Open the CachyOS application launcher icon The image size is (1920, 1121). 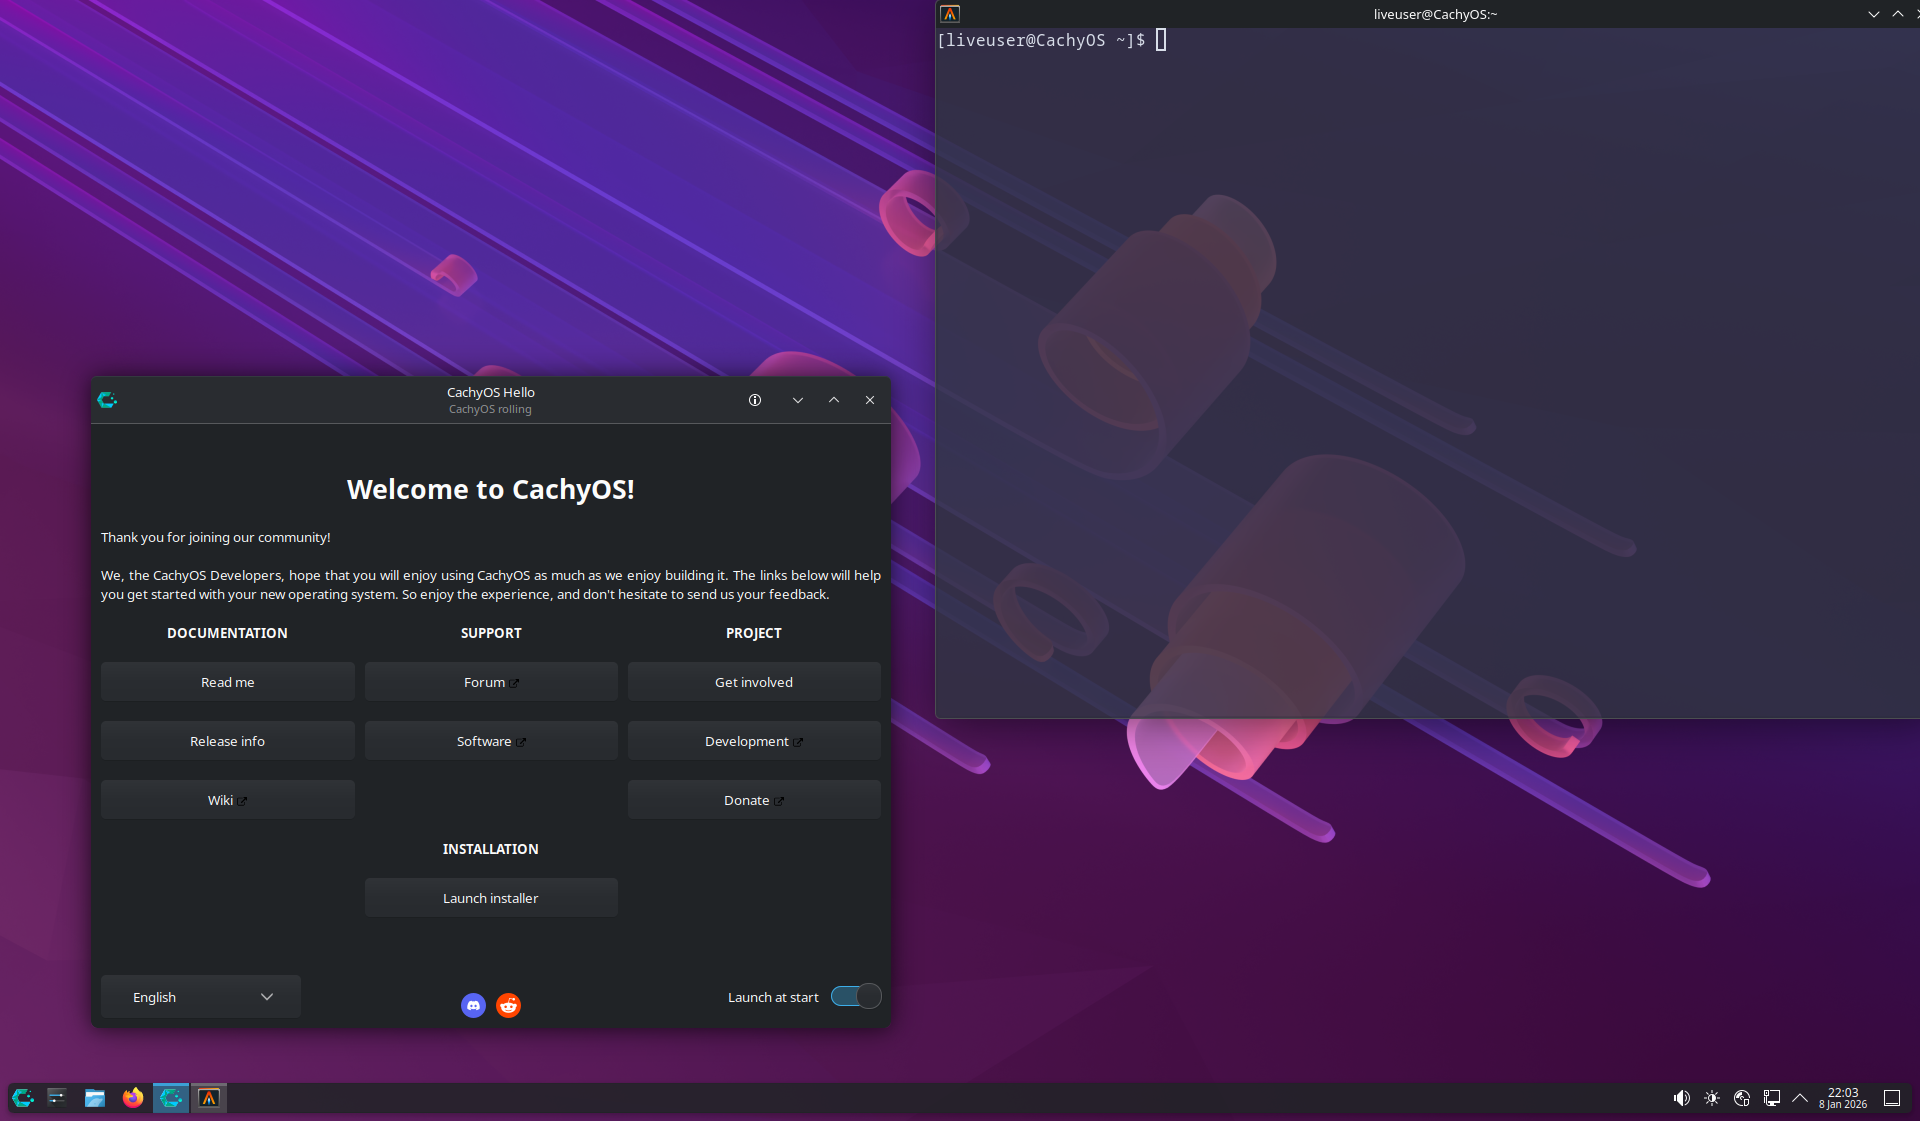(21, 1097)
